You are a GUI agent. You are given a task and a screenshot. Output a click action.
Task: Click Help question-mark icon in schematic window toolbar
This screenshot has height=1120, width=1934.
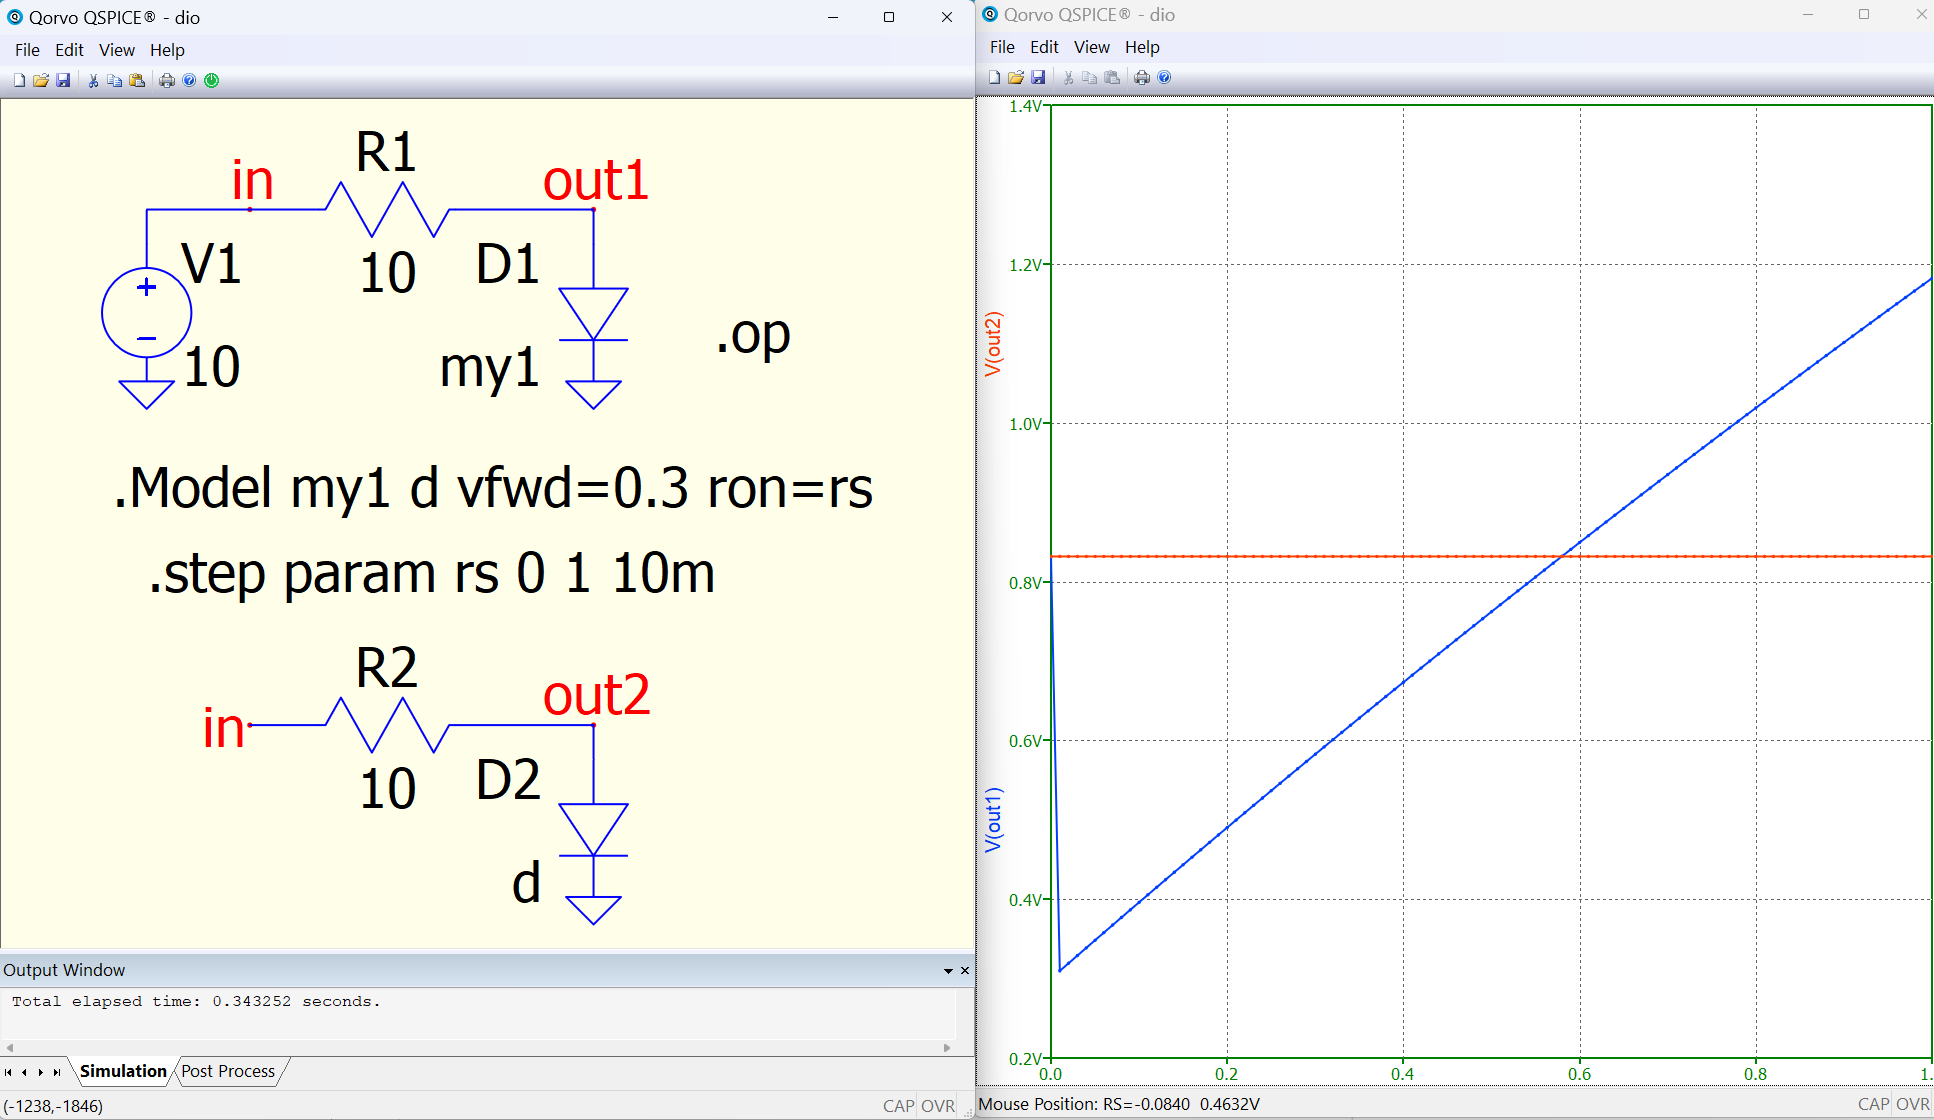tap(189, 80)
